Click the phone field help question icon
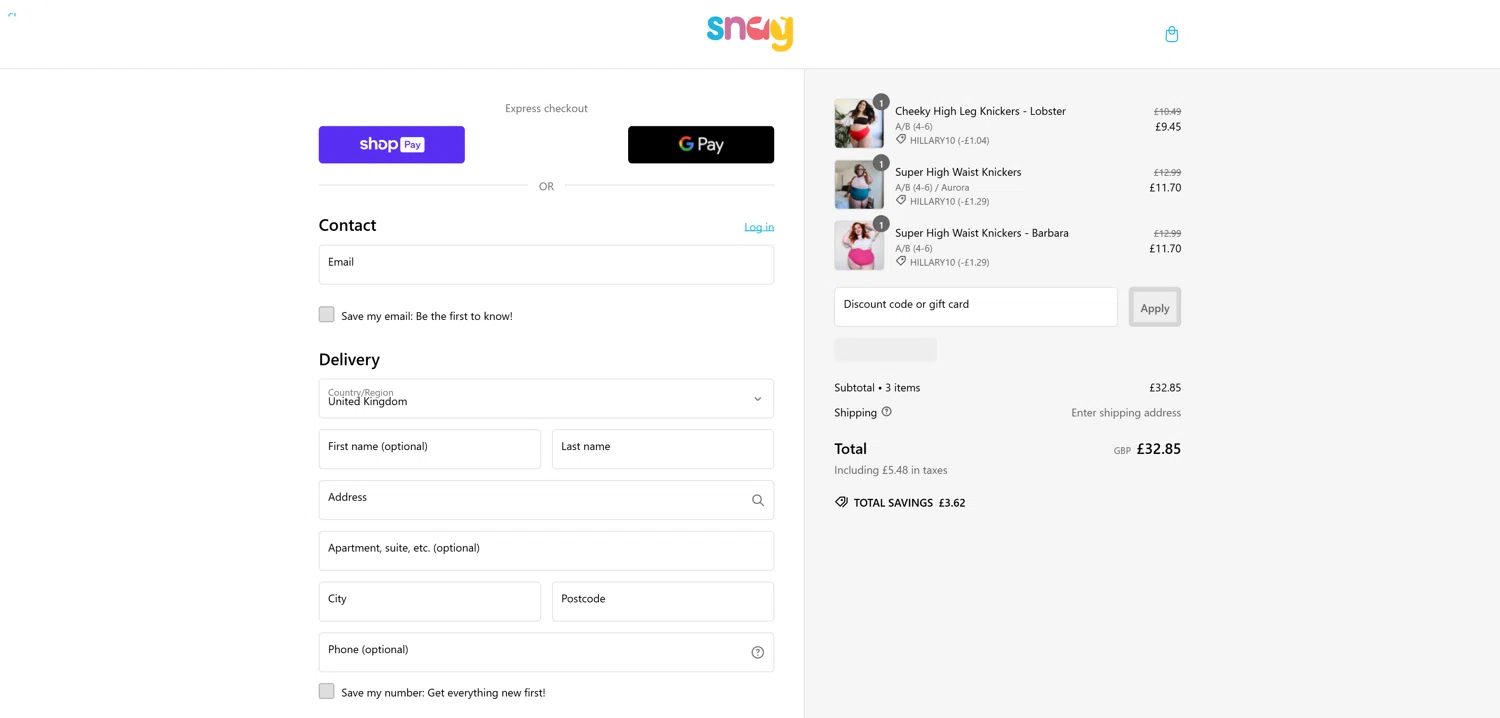 click(757, 652)
